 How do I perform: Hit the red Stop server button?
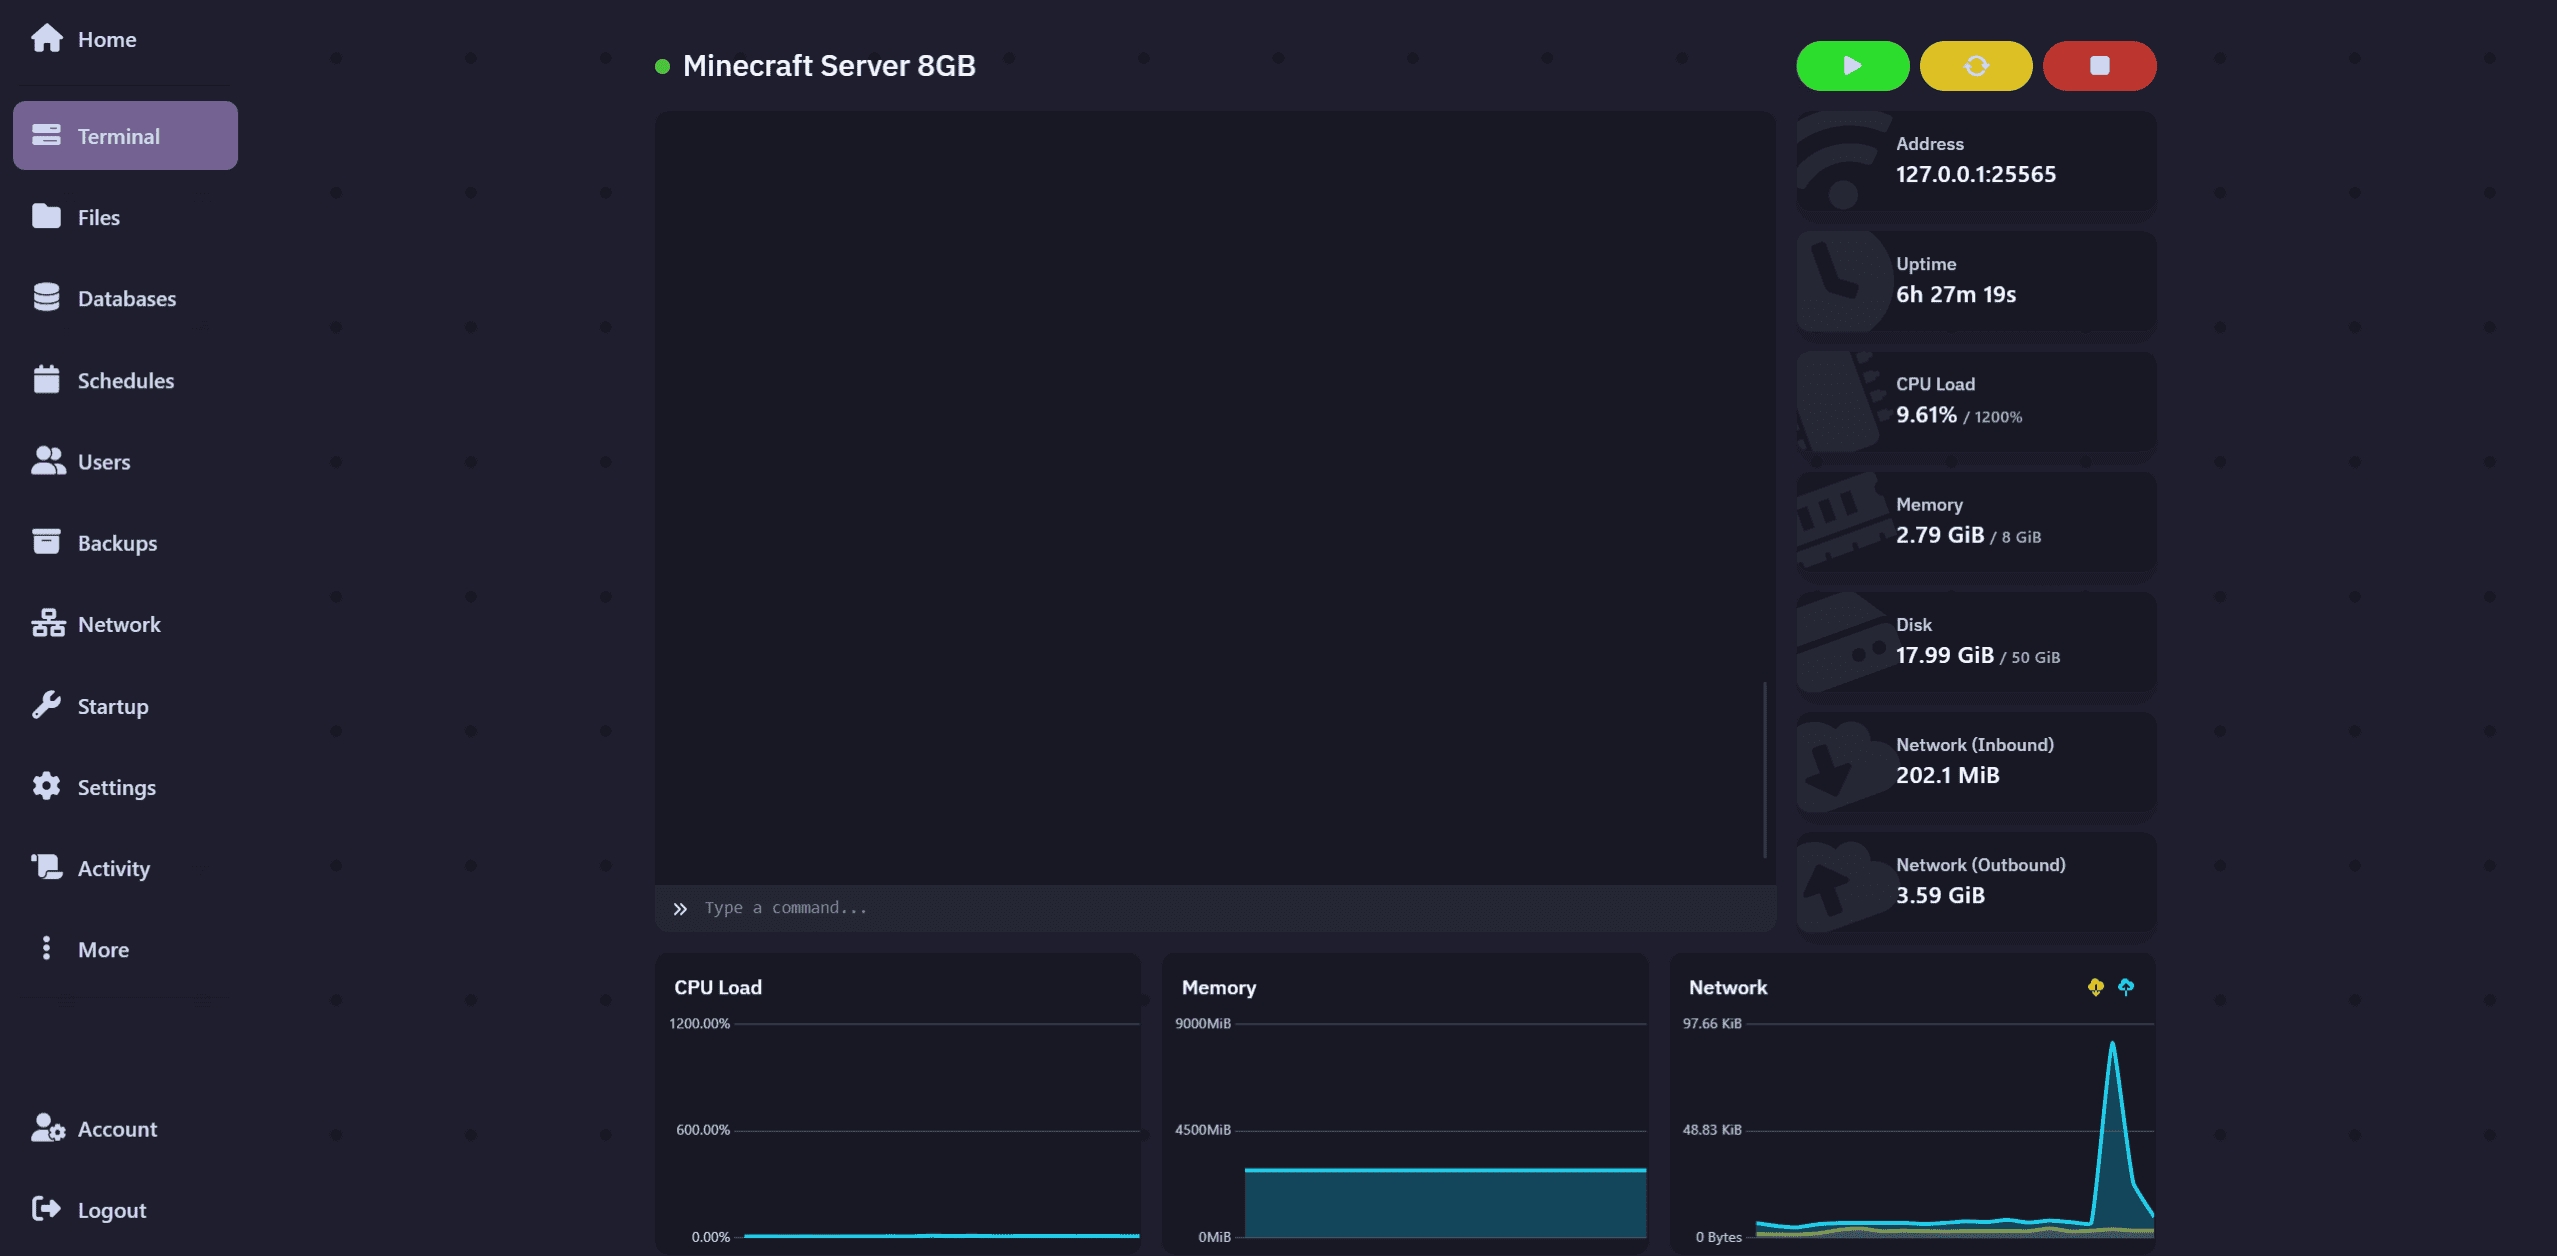[2099, 66]
